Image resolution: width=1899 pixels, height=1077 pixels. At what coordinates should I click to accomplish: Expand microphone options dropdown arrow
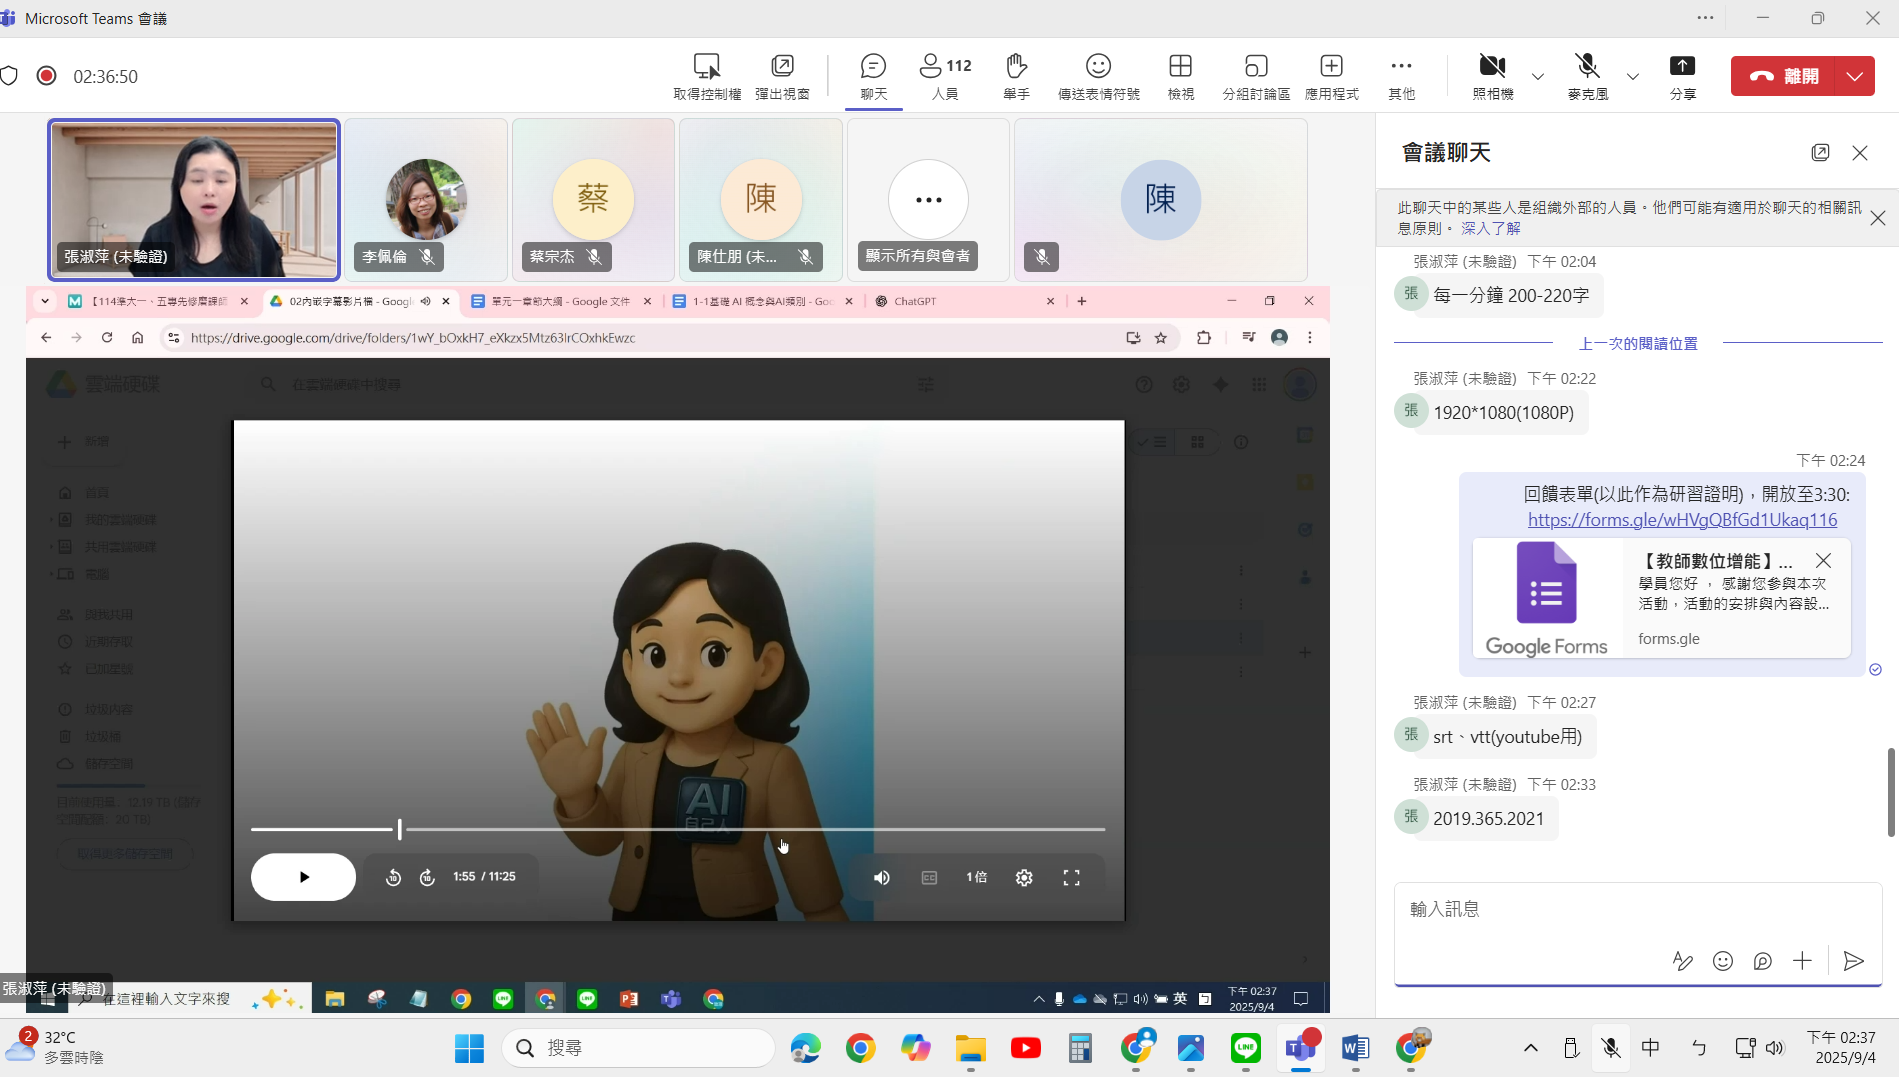(1633, 76)
